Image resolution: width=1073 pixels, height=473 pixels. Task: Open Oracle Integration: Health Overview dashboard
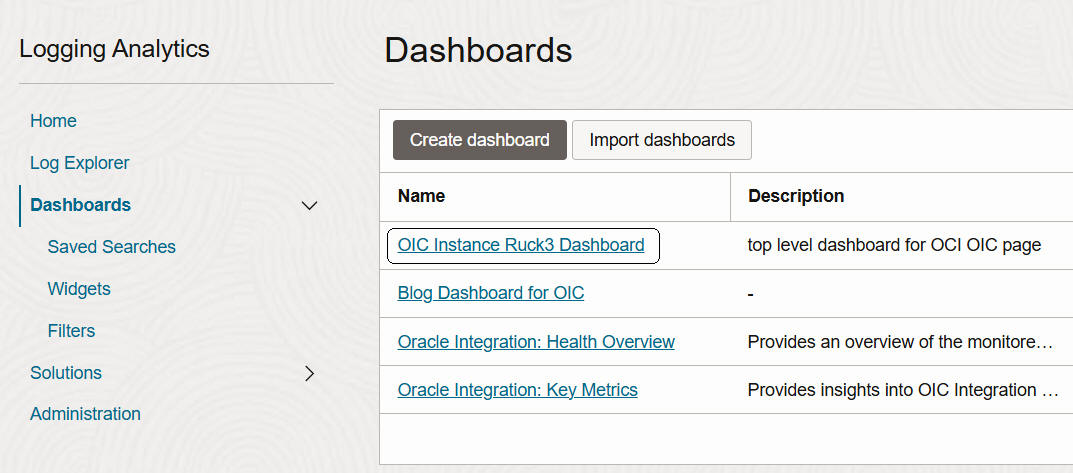(536, 342)
